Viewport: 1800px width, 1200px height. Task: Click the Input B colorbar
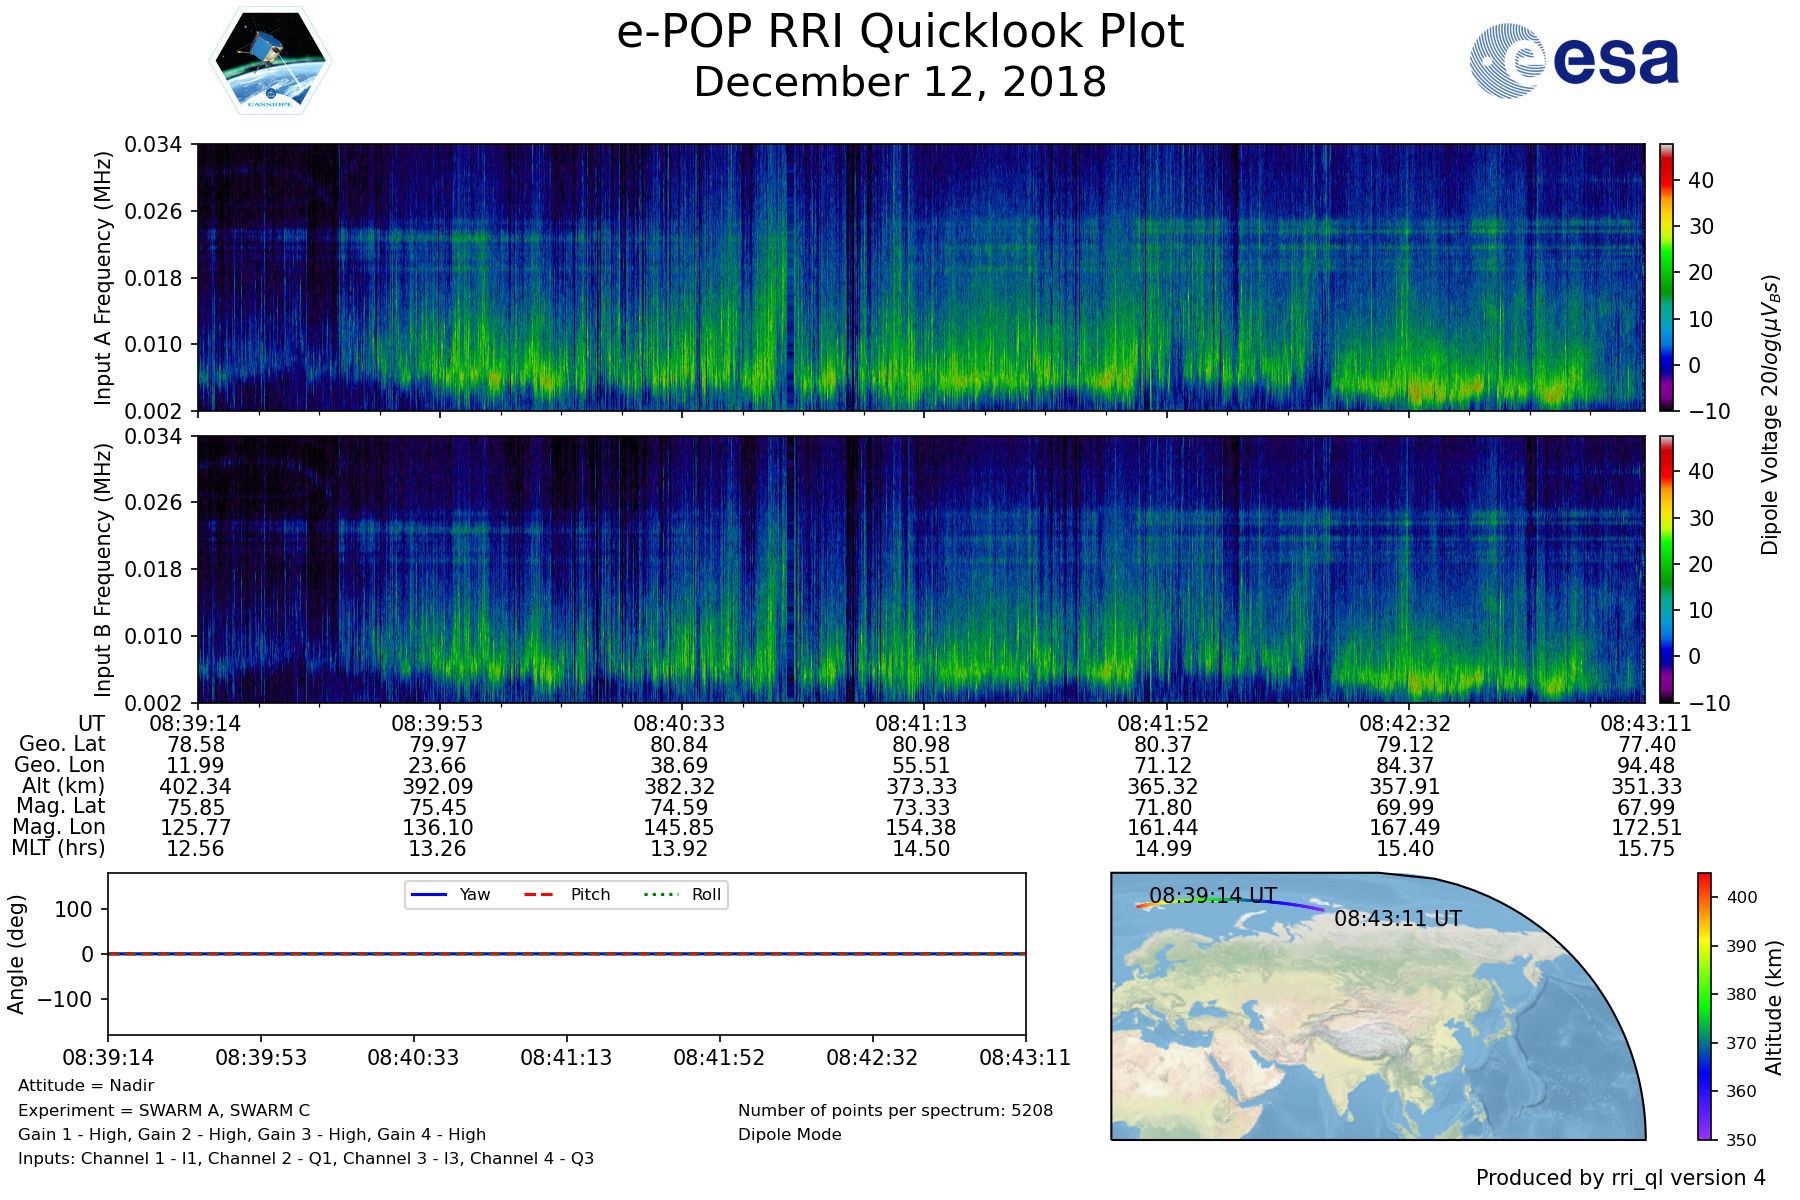coord(1667,569)
